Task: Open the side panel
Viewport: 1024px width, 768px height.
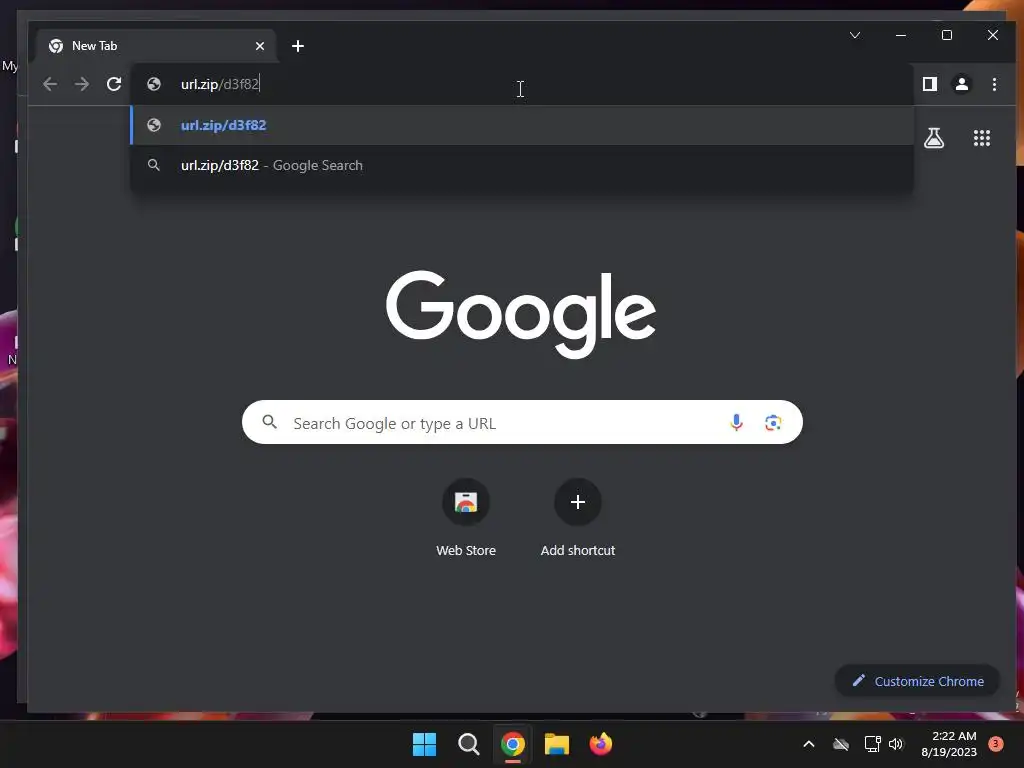Action: tap(930, 84)
